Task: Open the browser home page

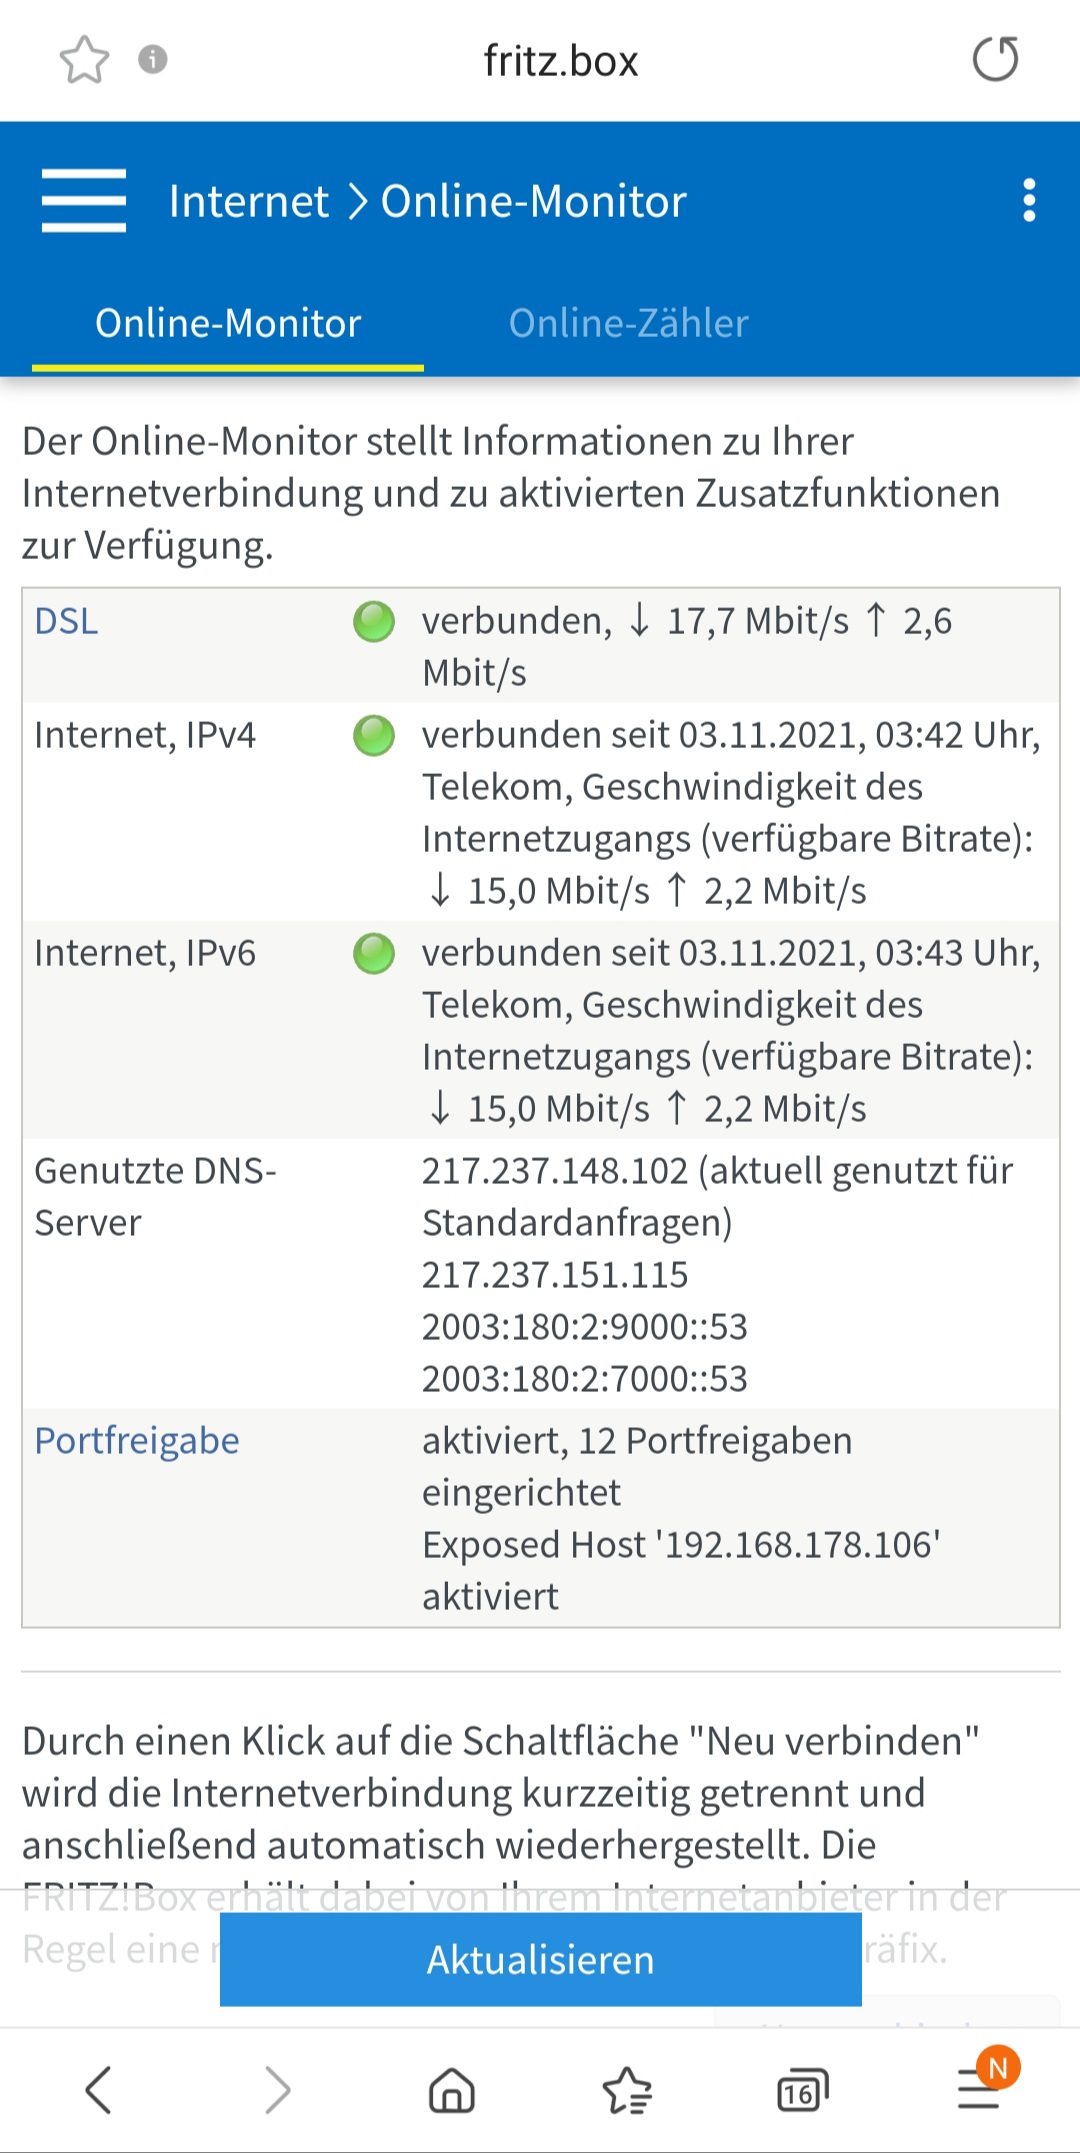Action: 452,2090
